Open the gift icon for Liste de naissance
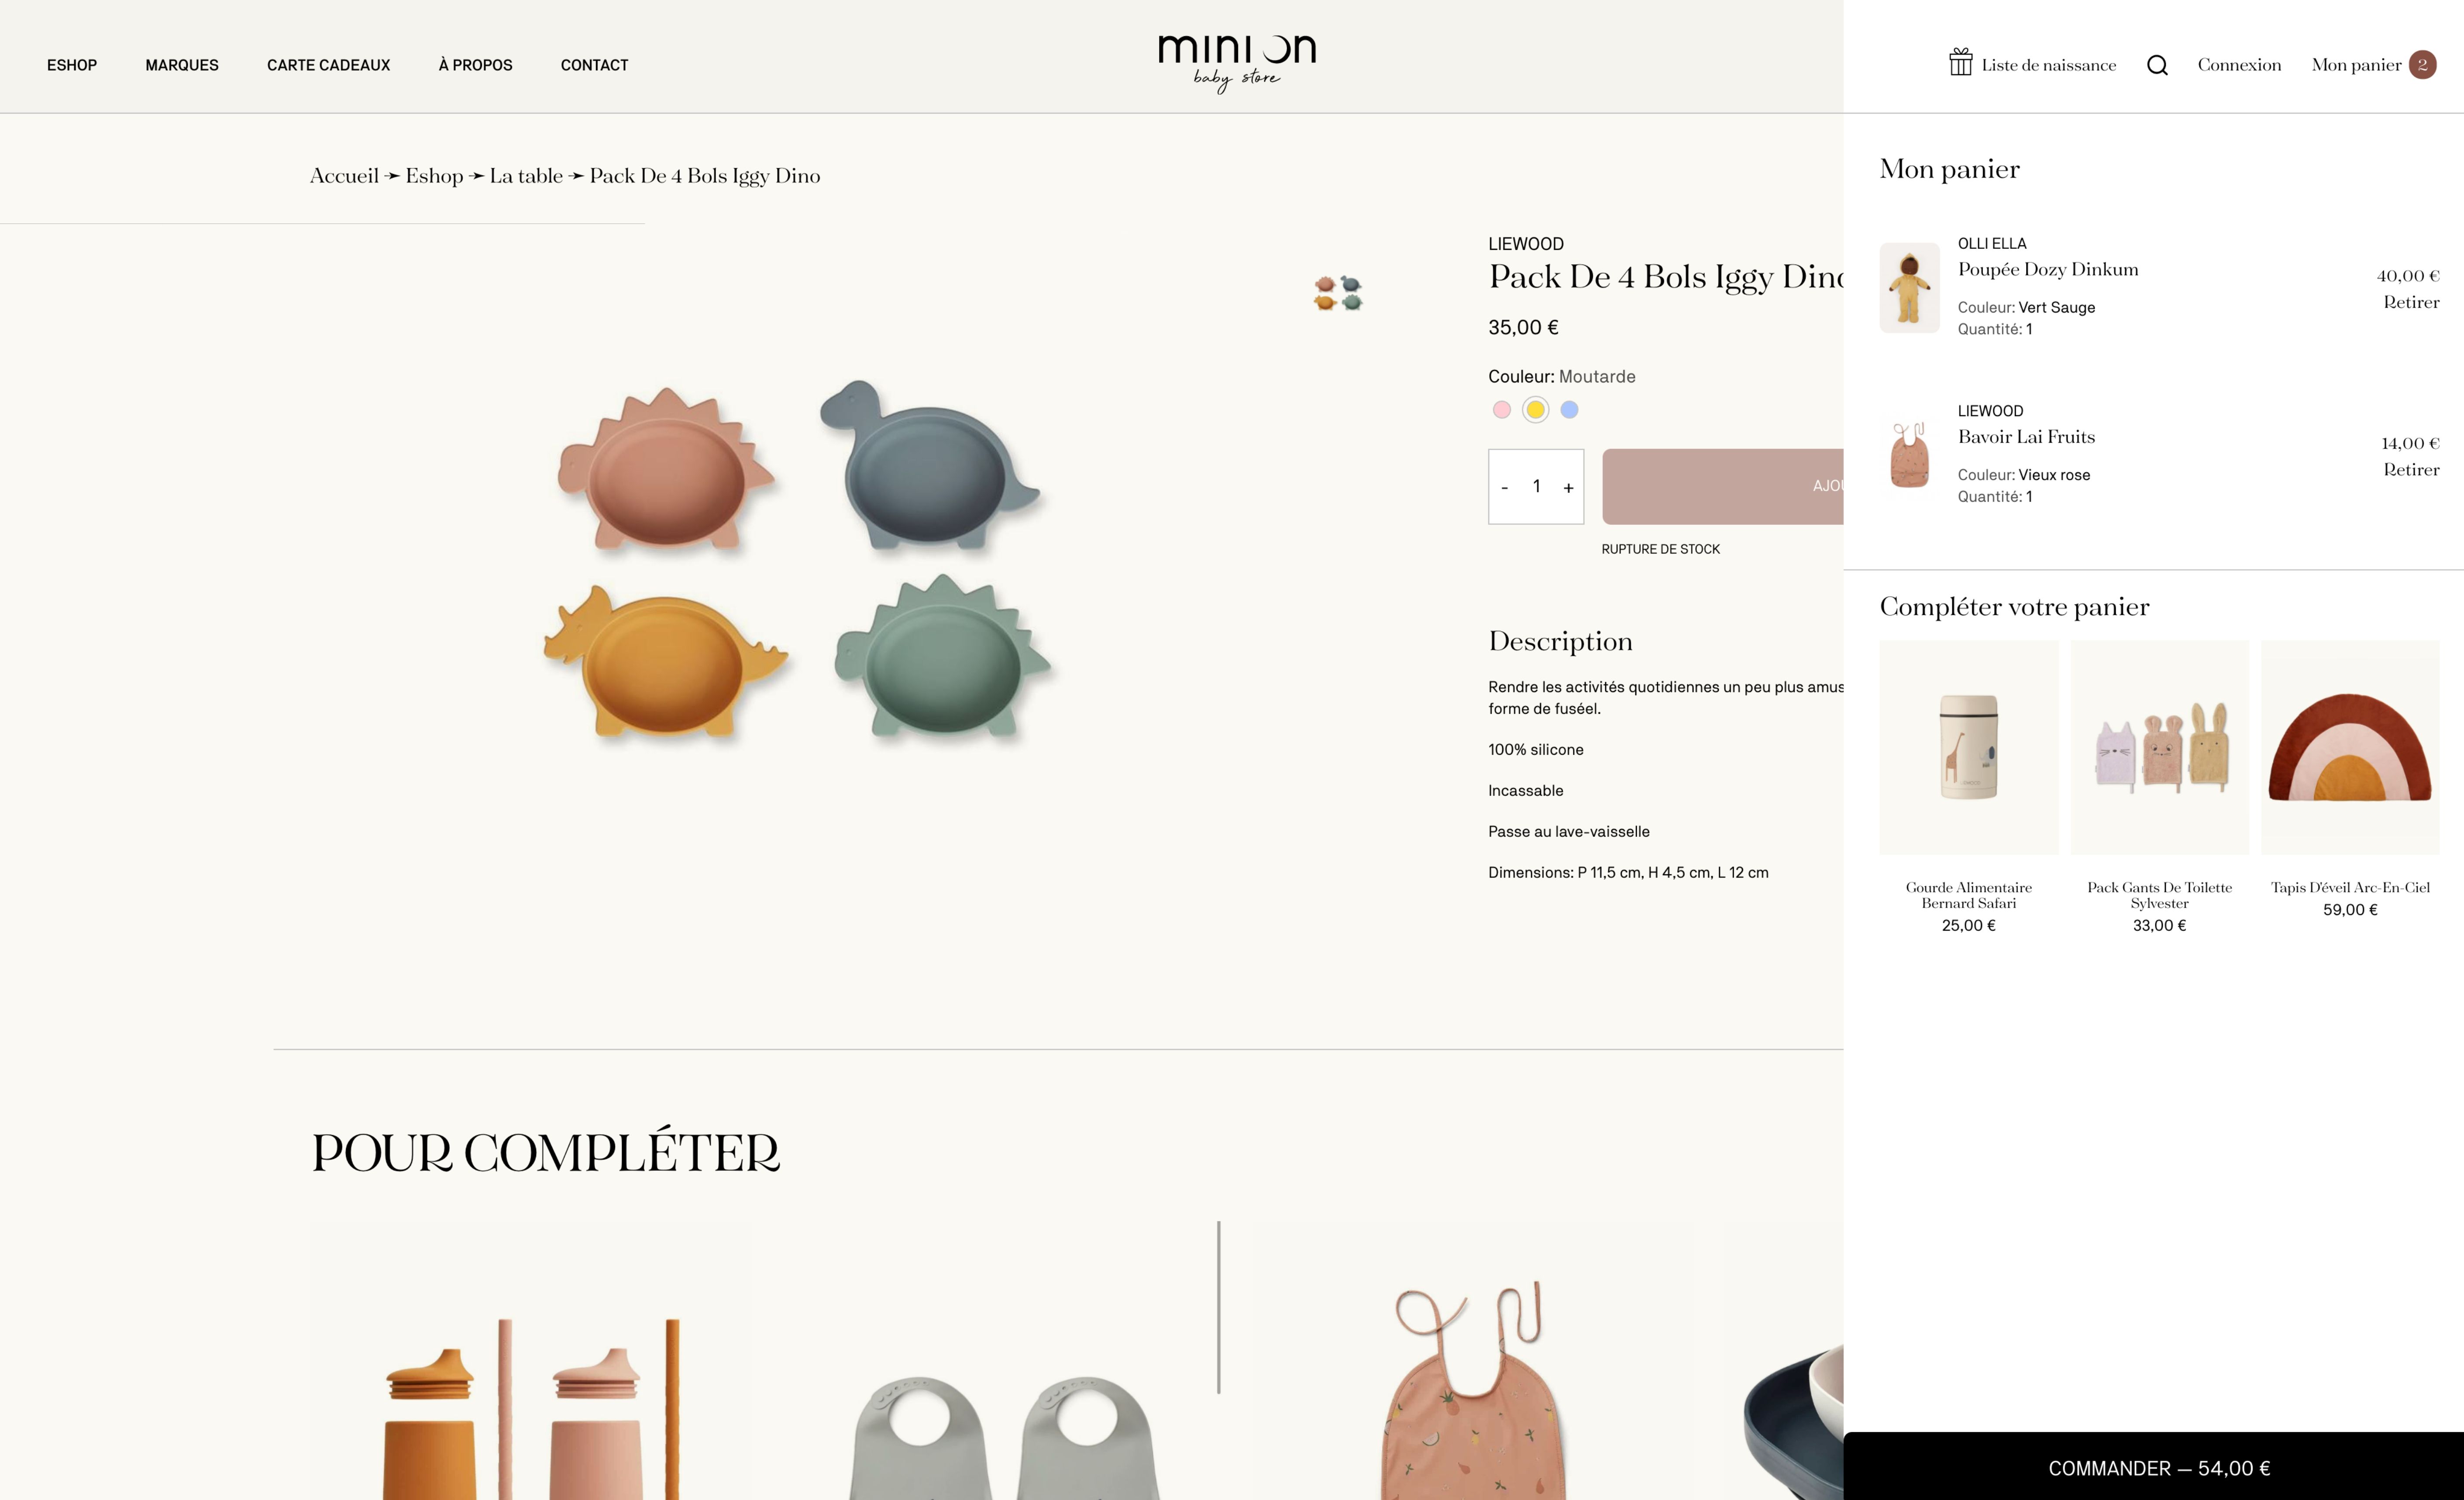 [1960, 62]
